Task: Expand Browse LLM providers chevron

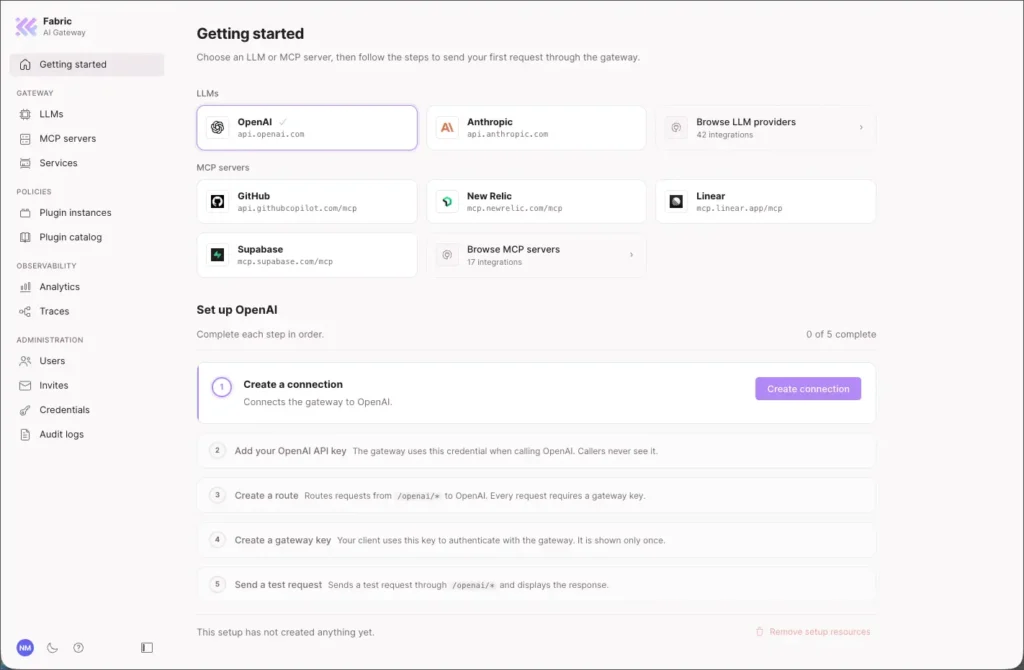Action: click(861, 127)
